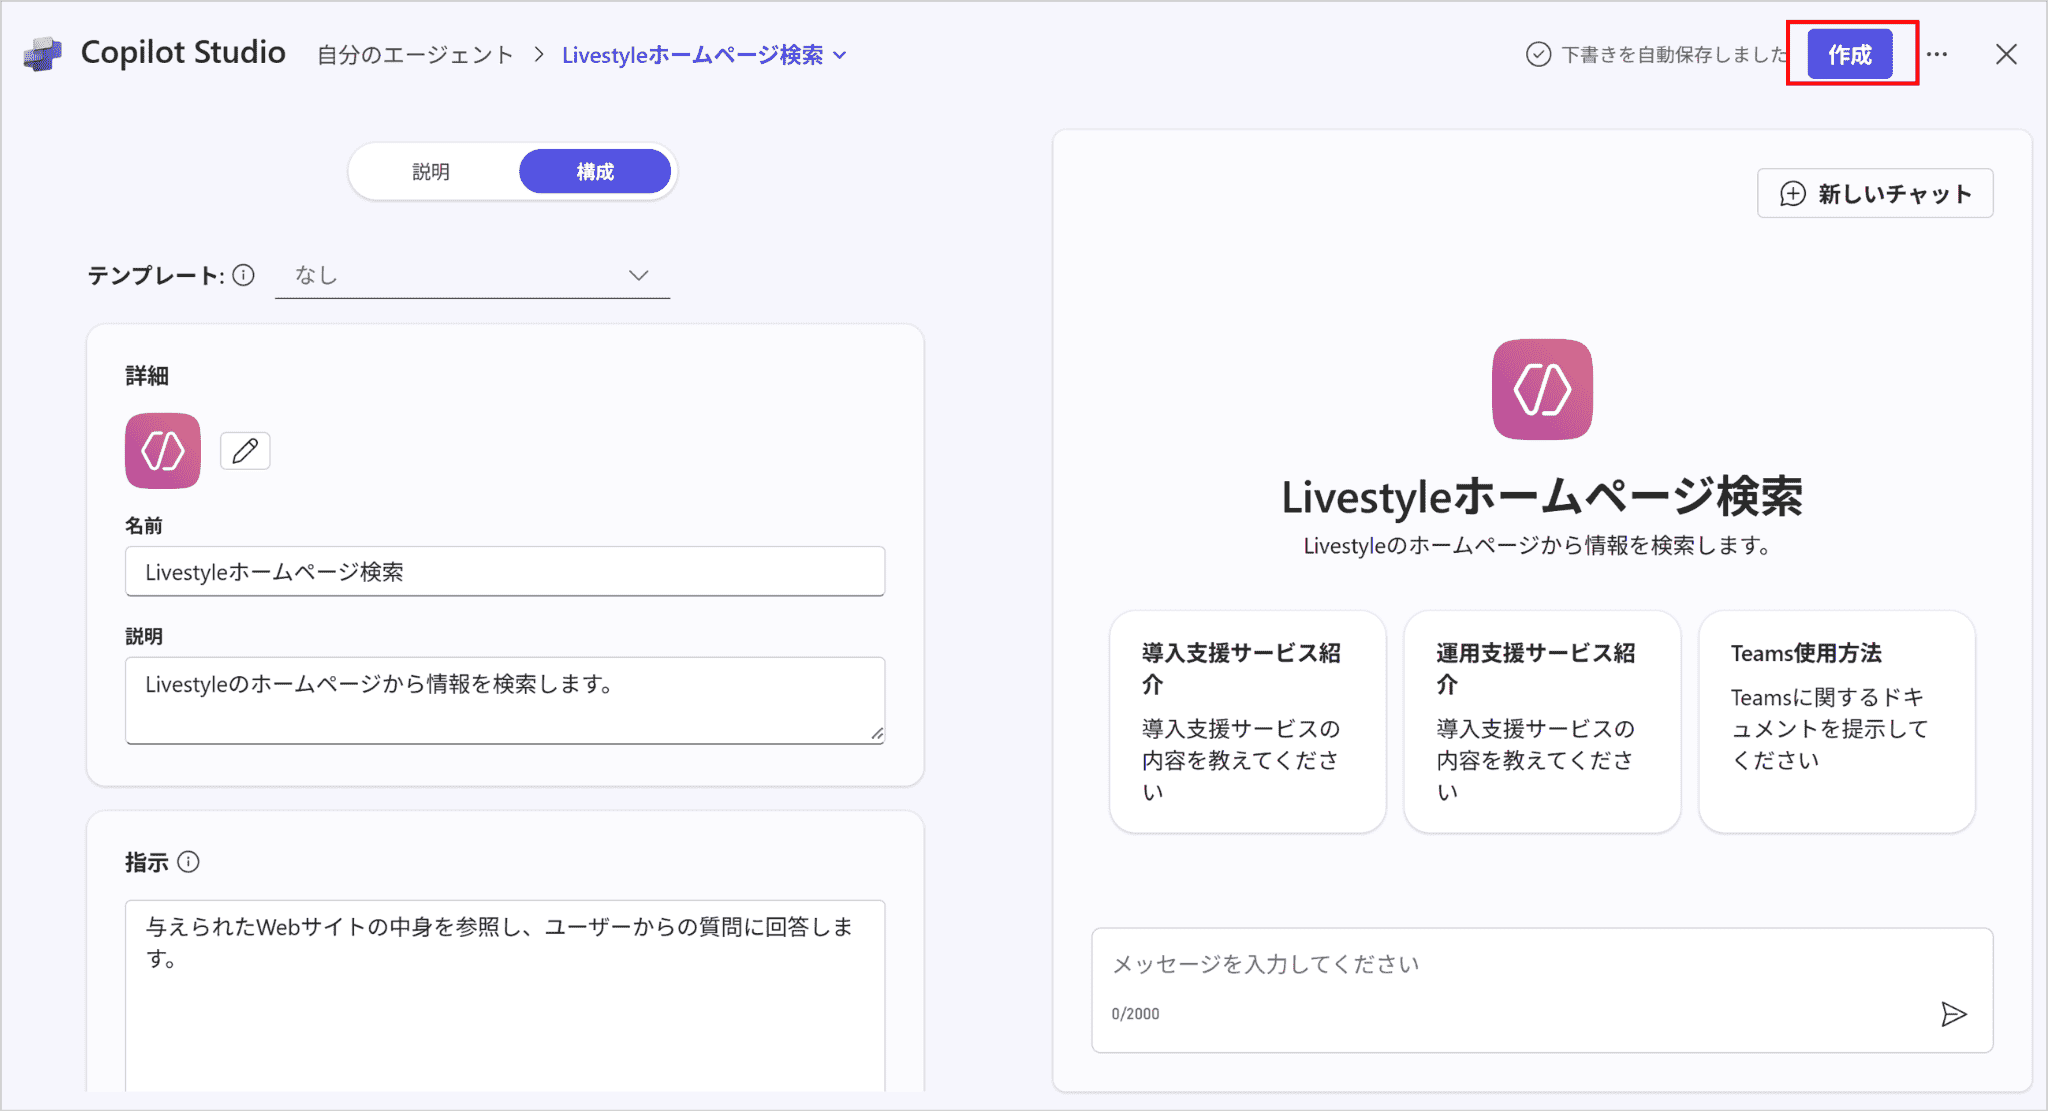Click the agent icon in 詳細 section
2048x1111 pixels.
[163, 451]
